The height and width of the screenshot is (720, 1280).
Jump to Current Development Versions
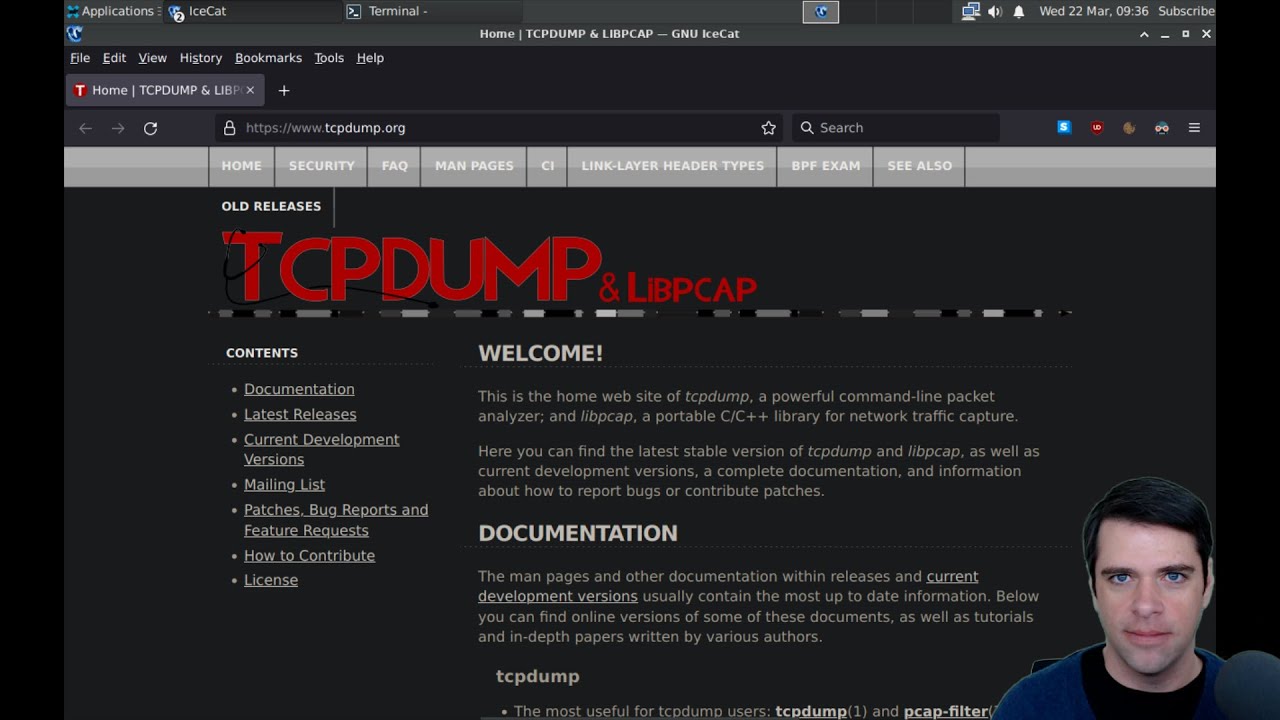pyautogui.click(x=321, y=449)
